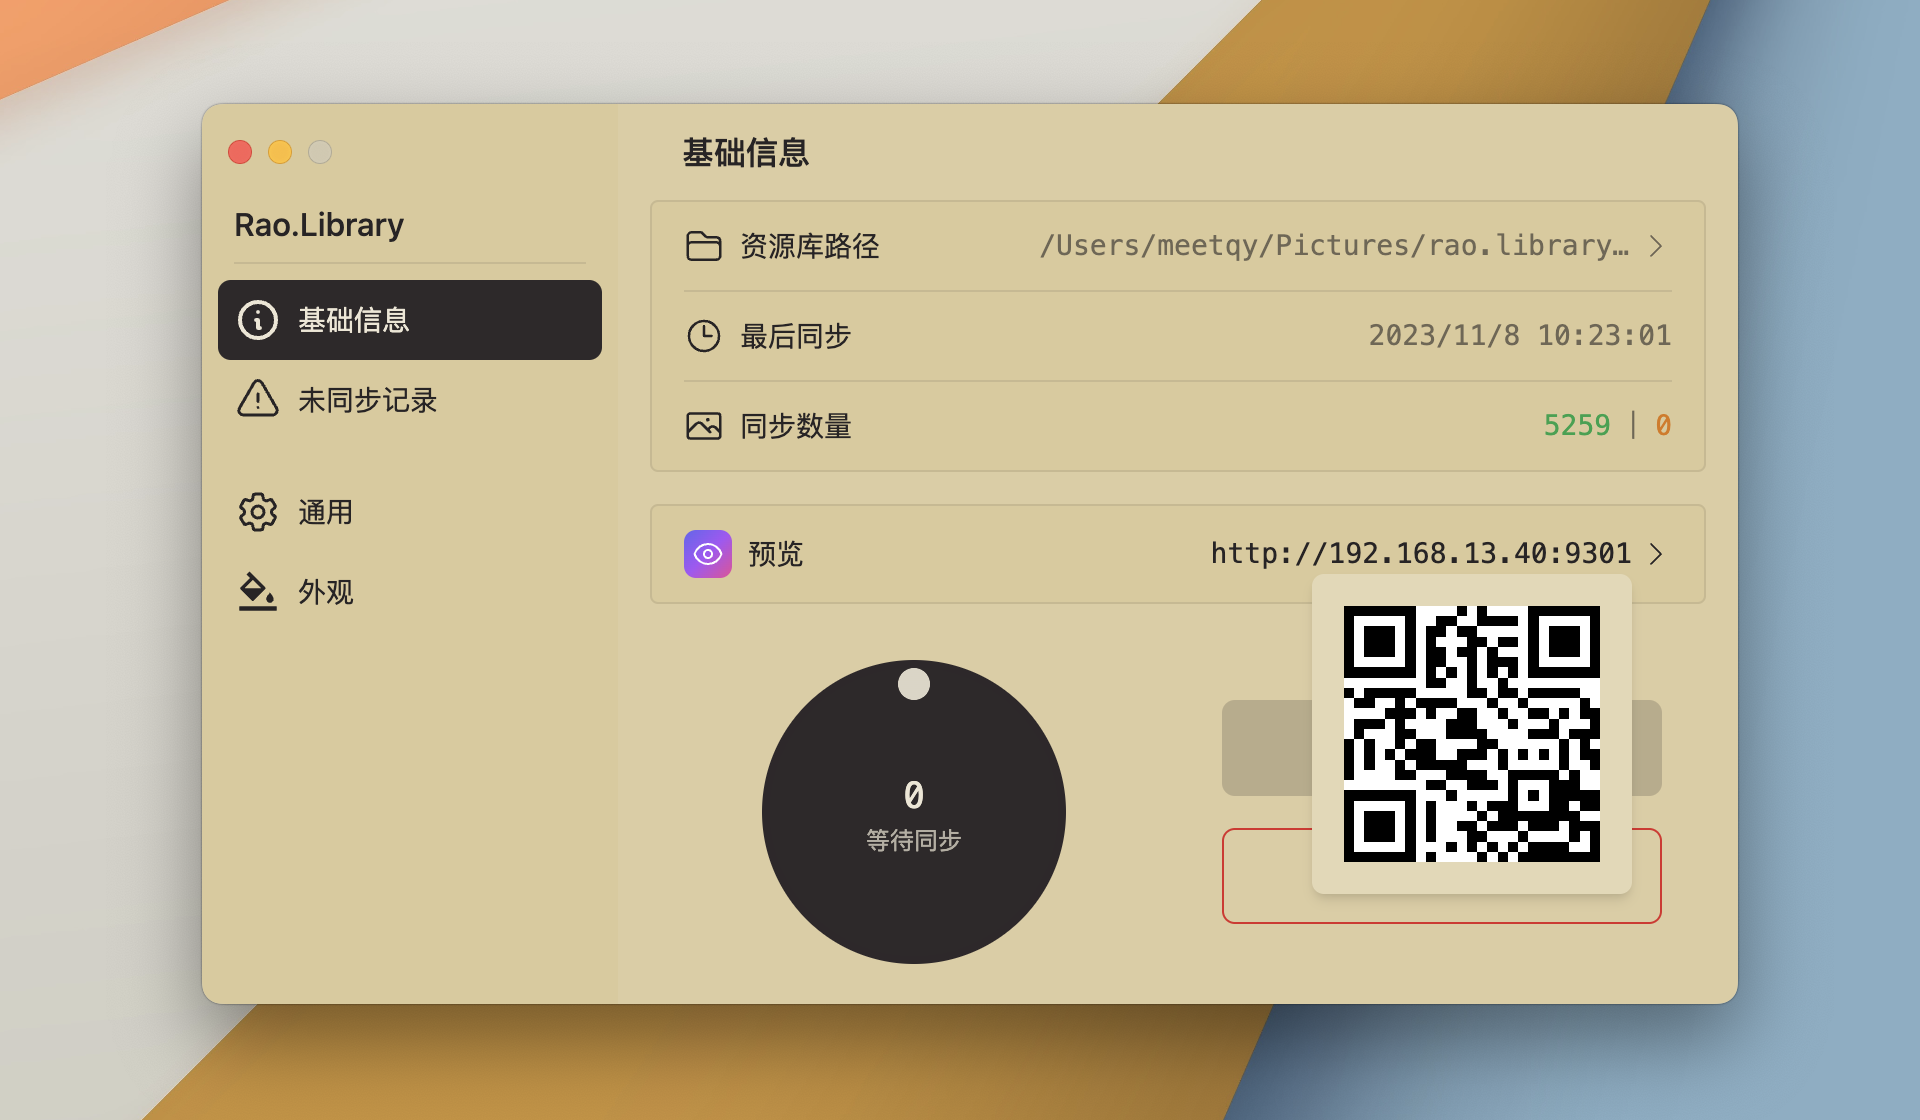The width and height of the screenshot is (1920, 1120).
Task: Click the orange unsynced count 0
Action: click(1663, 425)
